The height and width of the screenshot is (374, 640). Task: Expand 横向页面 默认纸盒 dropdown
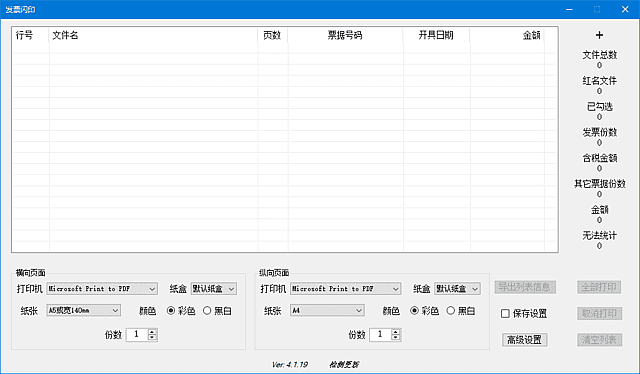[213, 289]
